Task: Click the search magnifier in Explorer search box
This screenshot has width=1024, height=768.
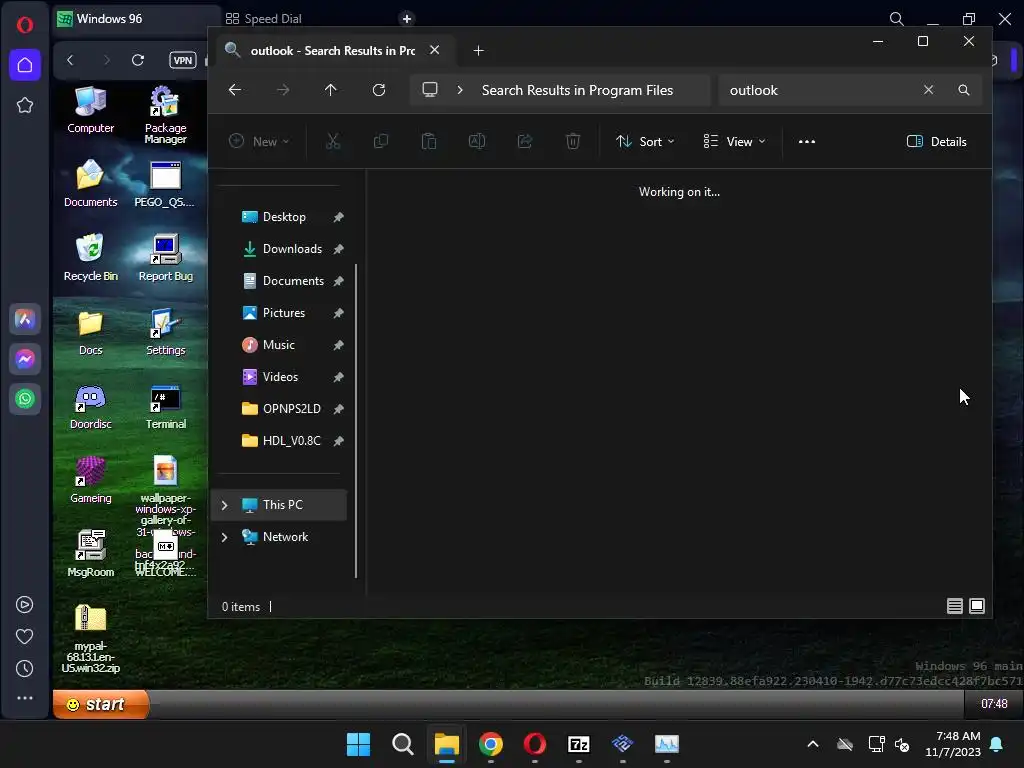Action: click(x=964, y=90)
